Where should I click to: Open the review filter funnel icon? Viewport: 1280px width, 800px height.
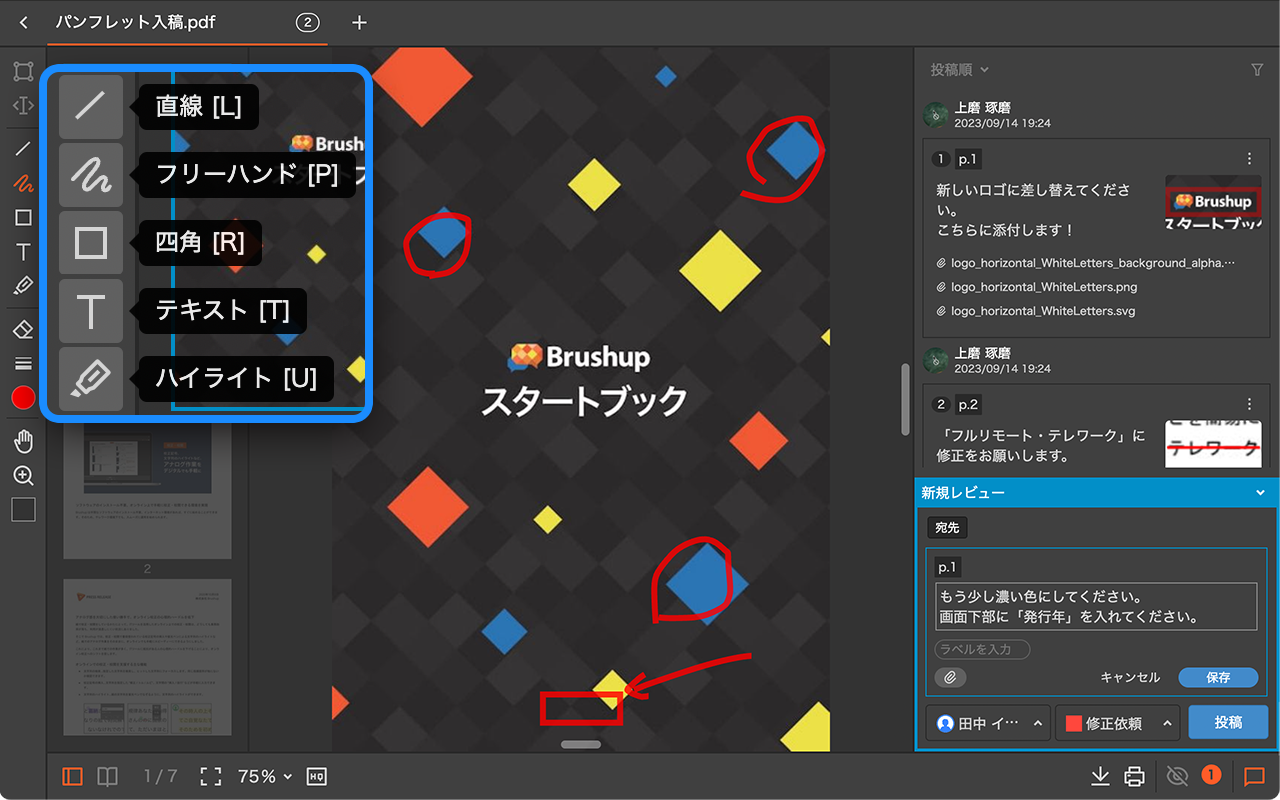click(1257, 70)
